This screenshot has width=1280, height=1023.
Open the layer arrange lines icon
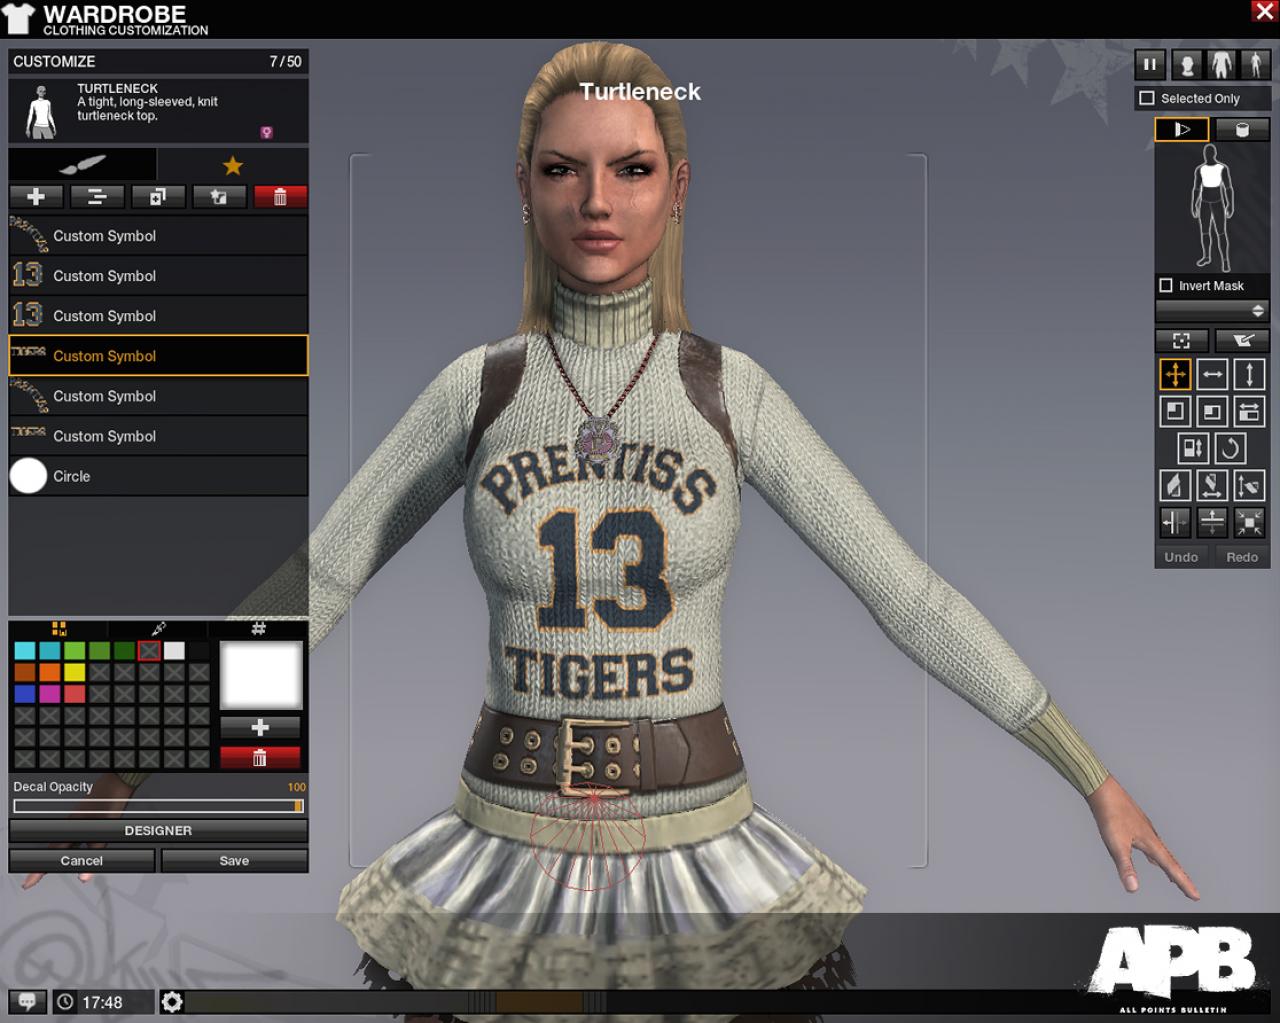tap(97, 197)
